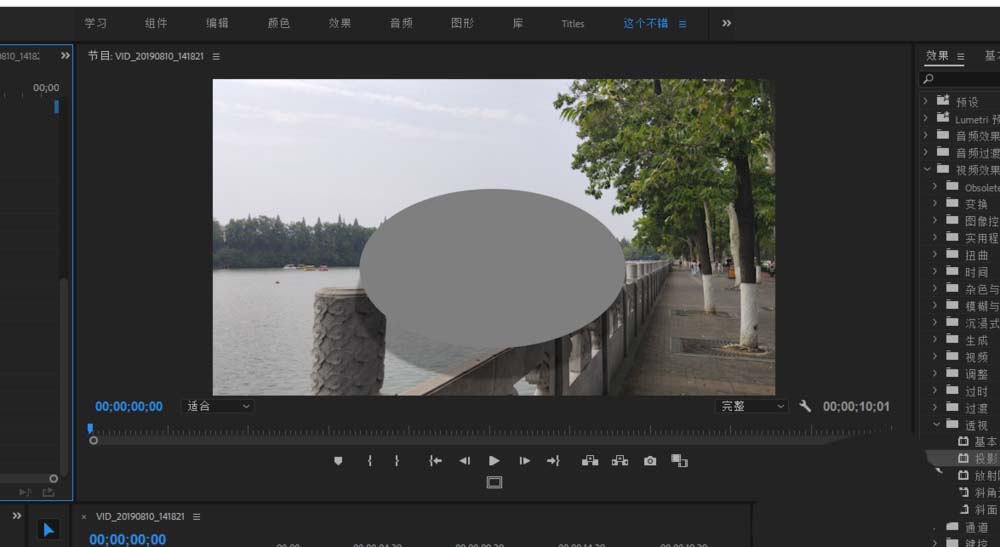Click the Program monitor blue playhead
Image resolution: width=1000 pixels, height=547 pixels.
pos(90,428)
